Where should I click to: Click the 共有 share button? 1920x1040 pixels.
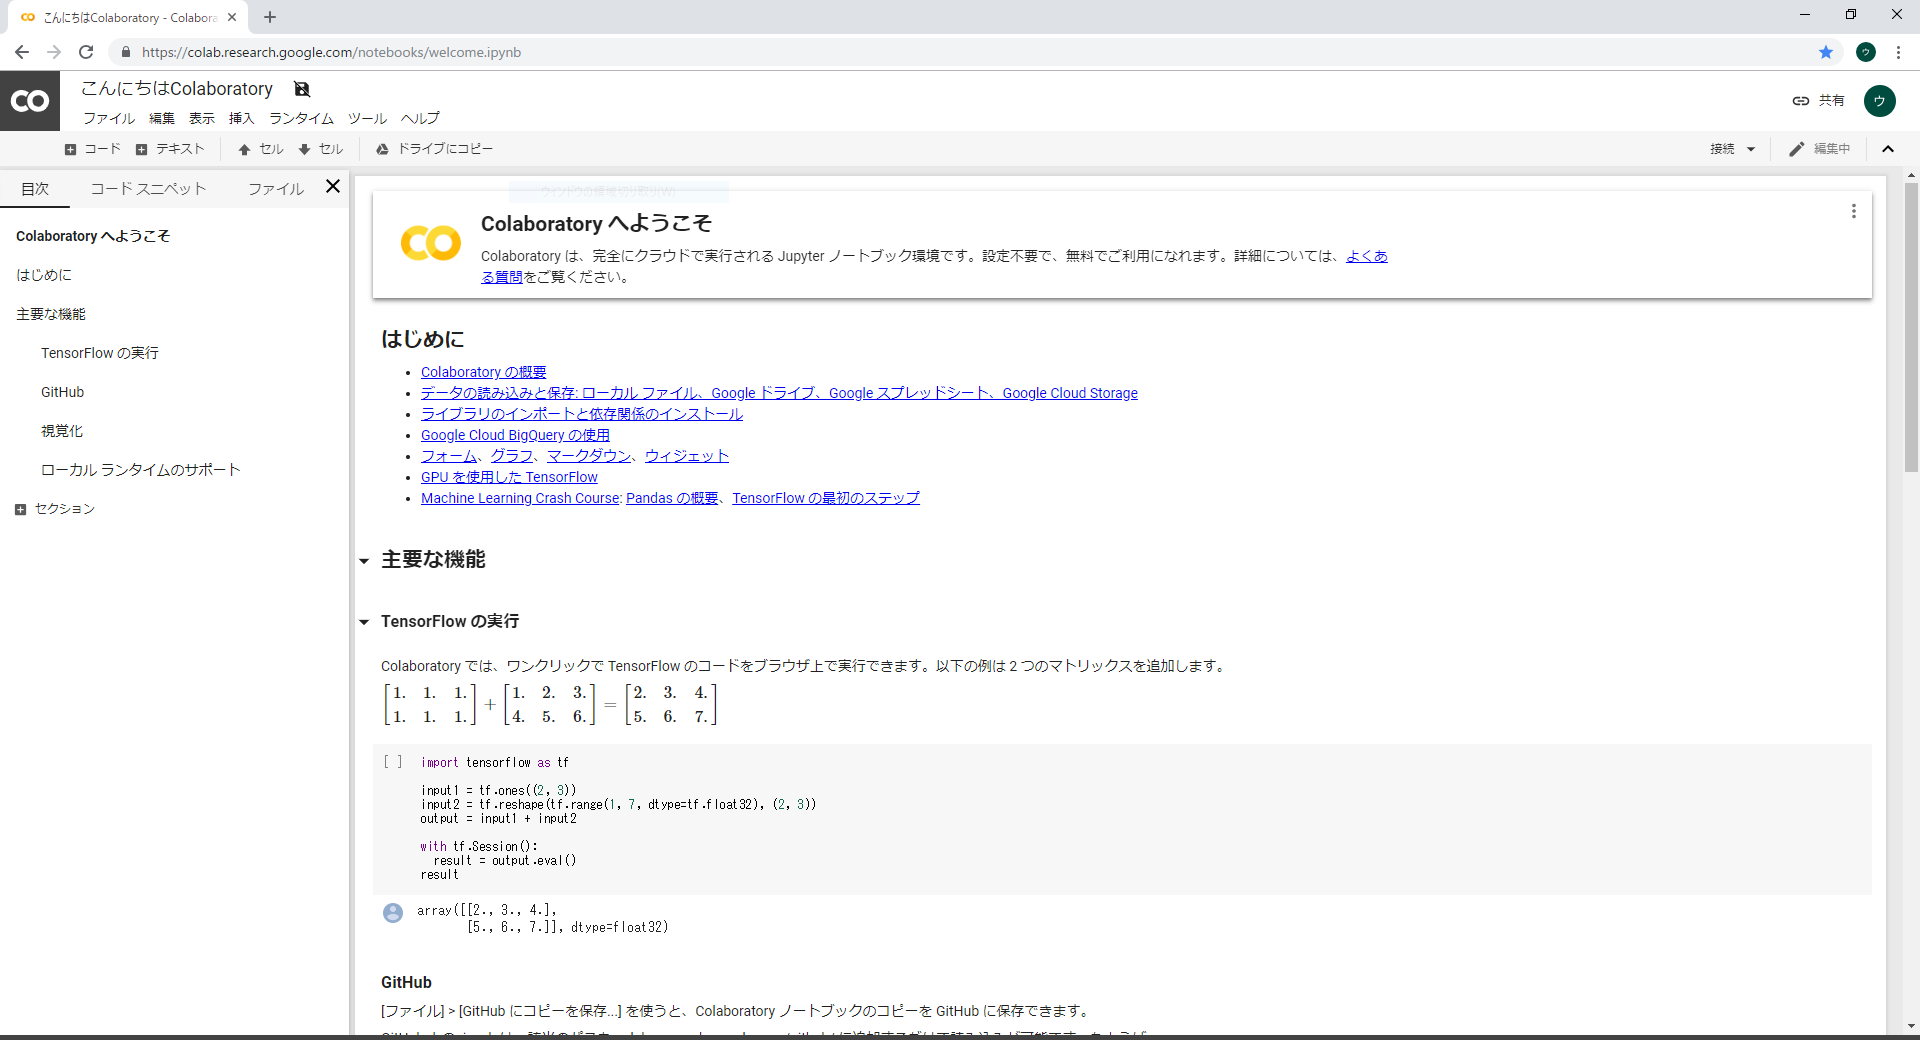coord(1821,100)
